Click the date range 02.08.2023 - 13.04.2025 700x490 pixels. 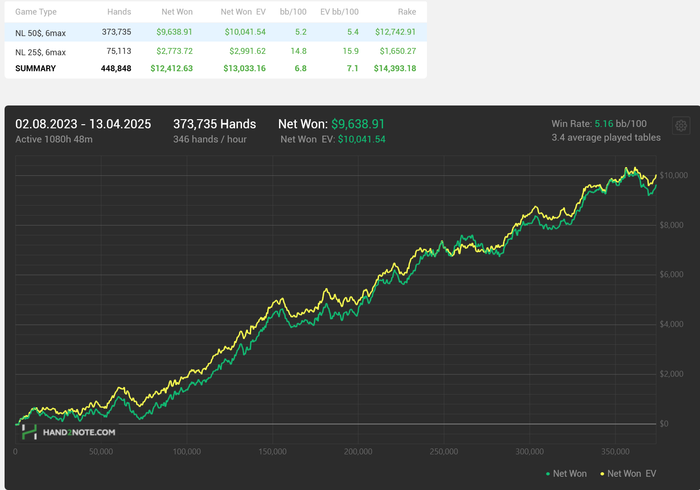pyautogui.click(x=83, y=124)
